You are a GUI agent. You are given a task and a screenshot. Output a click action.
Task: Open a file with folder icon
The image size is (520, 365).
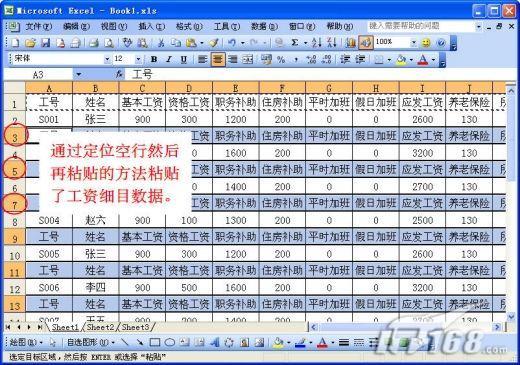(x=30, y=43)
